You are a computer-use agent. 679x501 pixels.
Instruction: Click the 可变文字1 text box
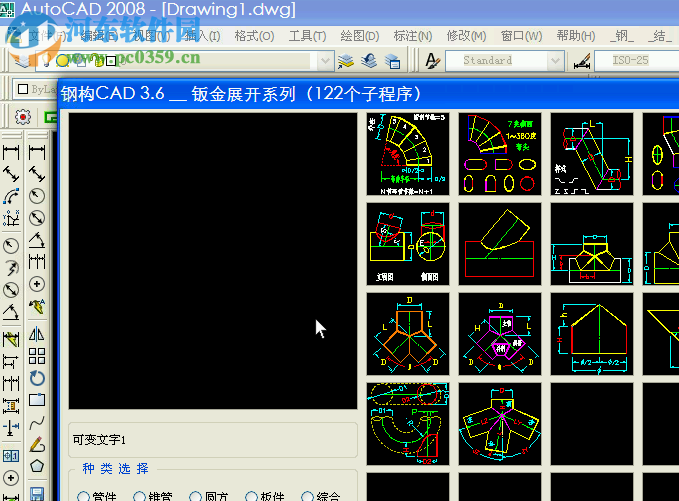click(213, 440)
